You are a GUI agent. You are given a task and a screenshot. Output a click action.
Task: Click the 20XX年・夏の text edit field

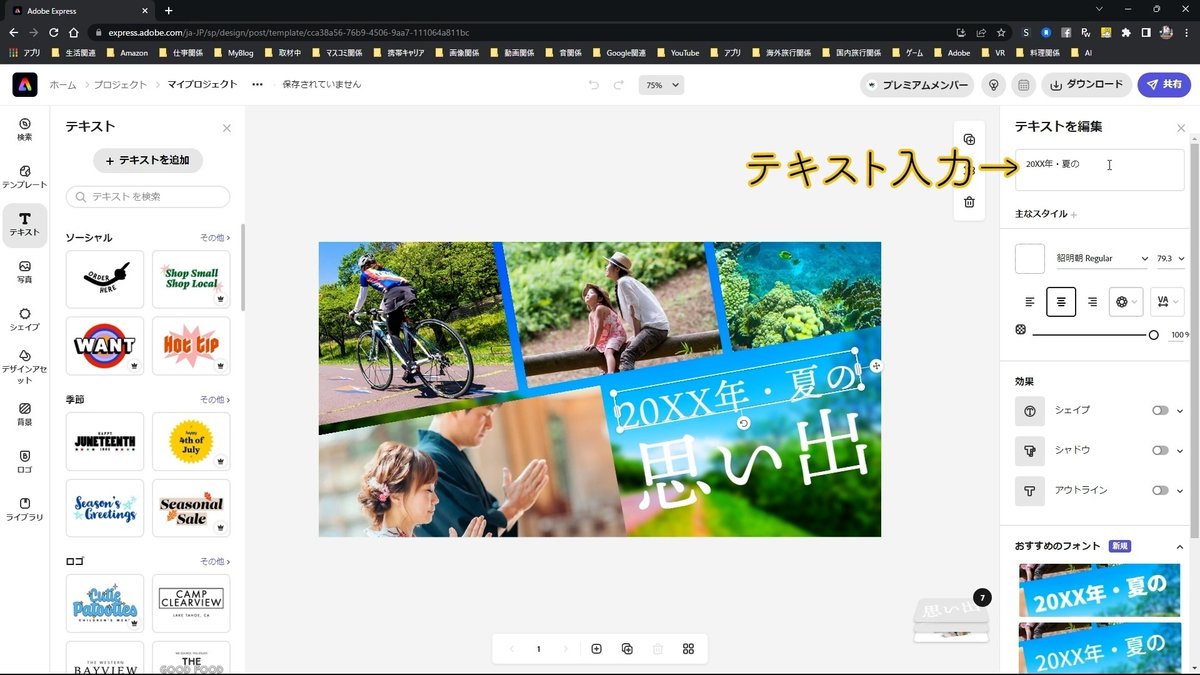coord(1100,170)
